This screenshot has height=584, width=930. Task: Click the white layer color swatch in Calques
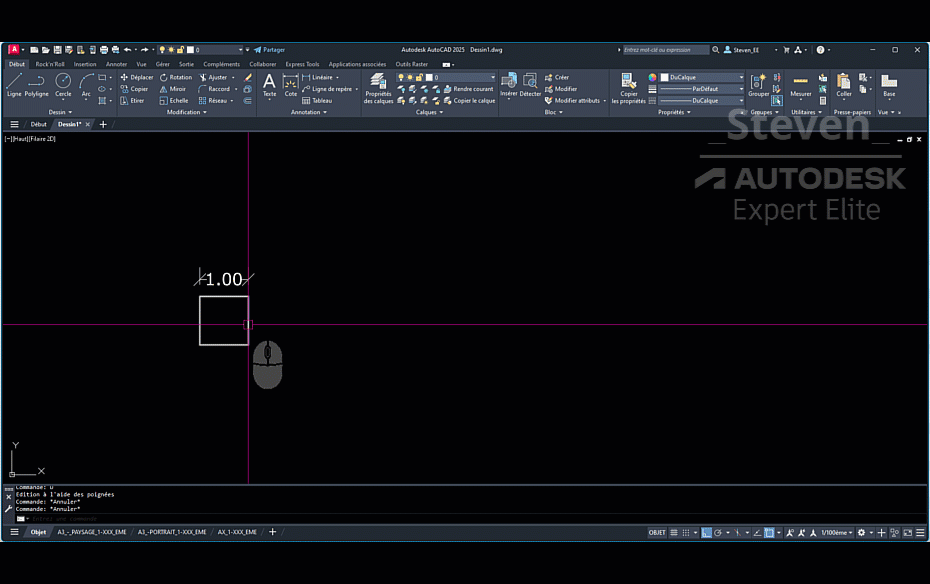pyautogui.click(x=429, y=78)
